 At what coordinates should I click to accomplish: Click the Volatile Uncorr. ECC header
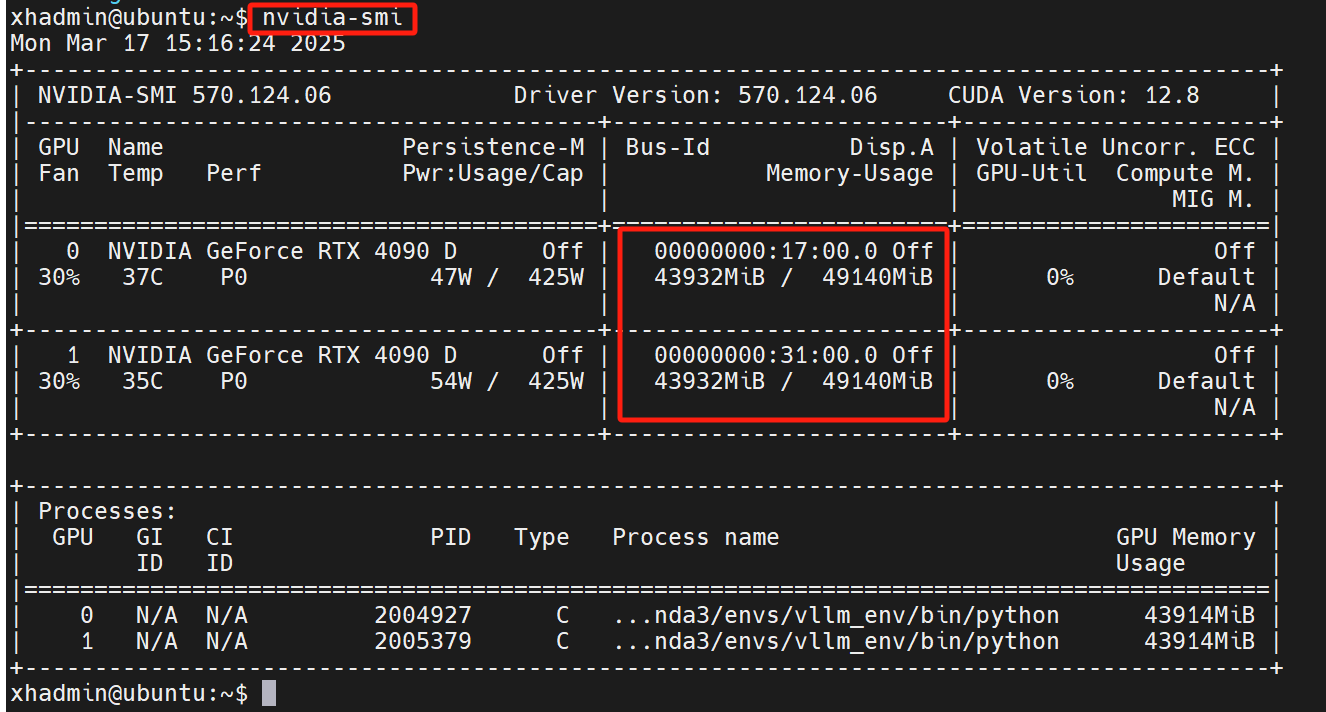point(1114,147)
